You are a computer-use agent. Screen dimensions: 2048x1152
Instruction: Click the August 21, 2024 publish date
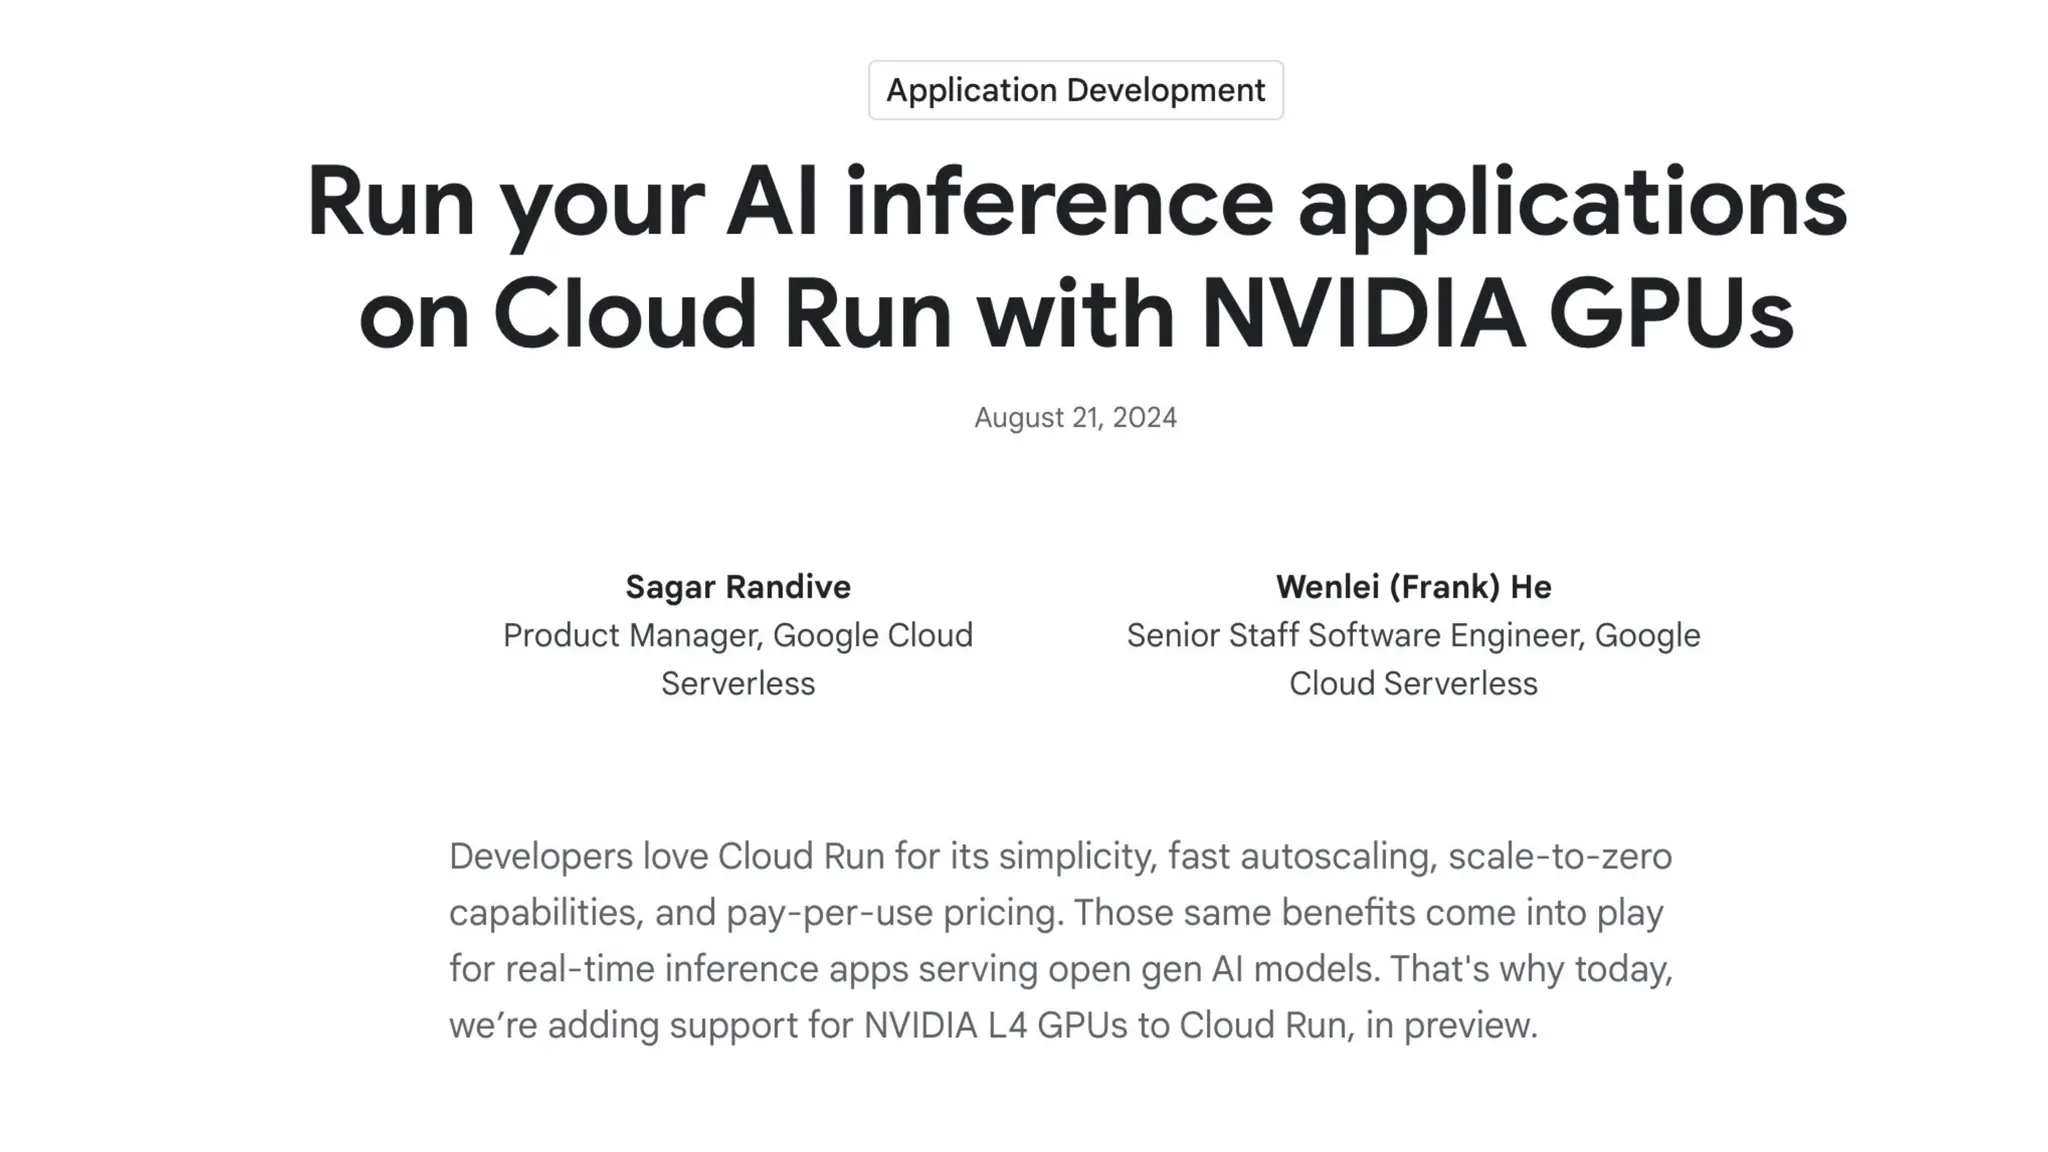[x=1075, y=417]
